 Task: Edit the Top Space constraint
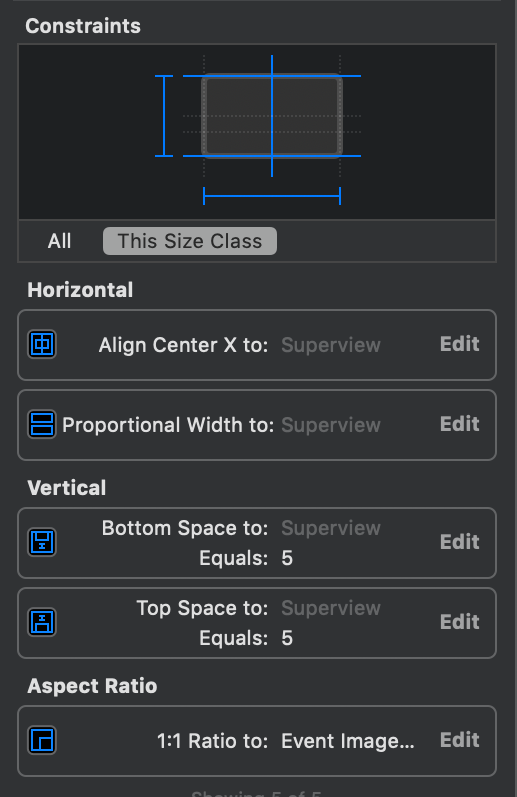click(460, 622)
